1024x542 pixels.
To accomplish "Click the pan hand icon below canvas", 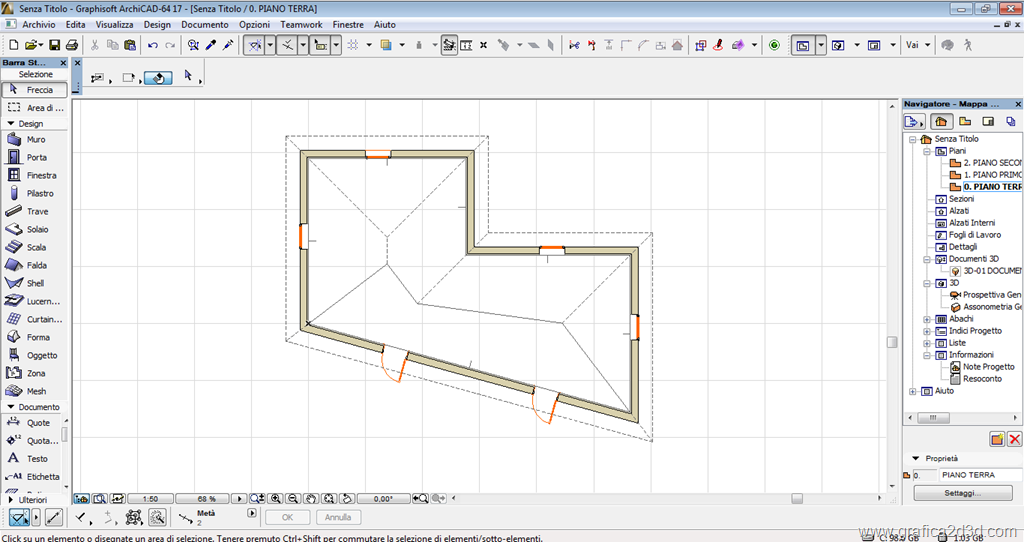I will (x=311, y=498).
